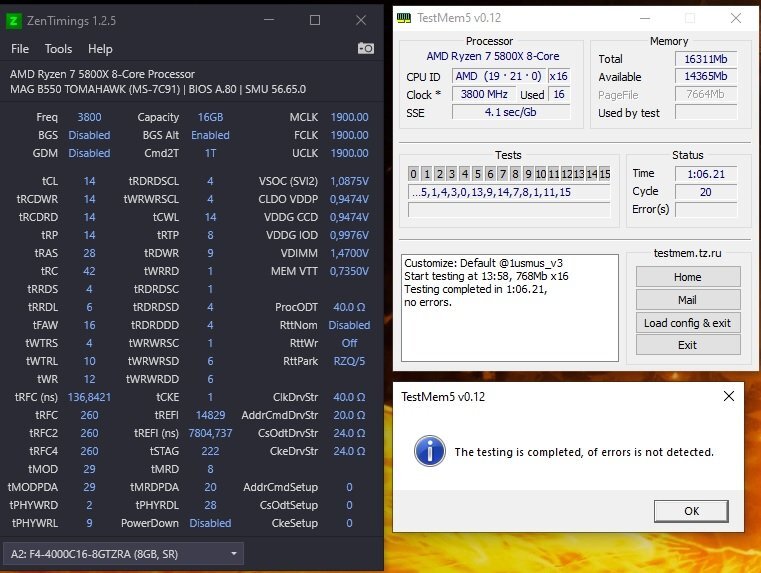This screenshot has width=761, height=573.
Task: Click the green ZenTimings logo icon
Action: (13, 21)
